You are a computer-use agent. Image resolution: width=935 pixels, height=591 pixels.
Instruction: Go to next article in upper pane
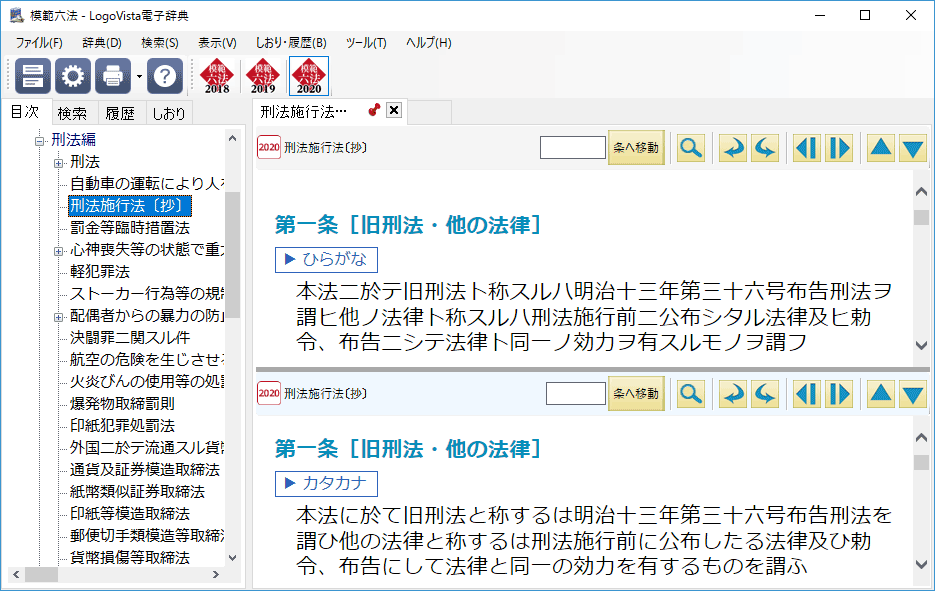(839, 147)
